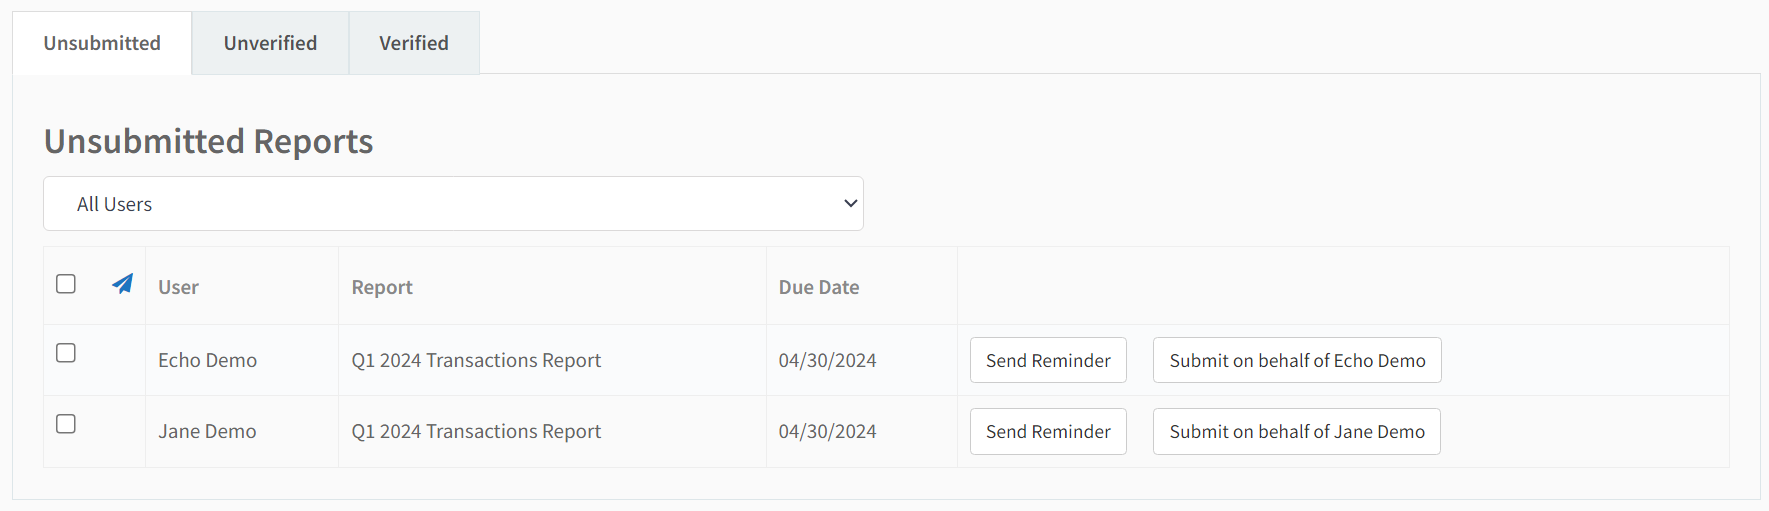Select Jane Demo's Q1 2024 Transactions Report
This screenshot has height=511, width=1769.
(476, 431)
